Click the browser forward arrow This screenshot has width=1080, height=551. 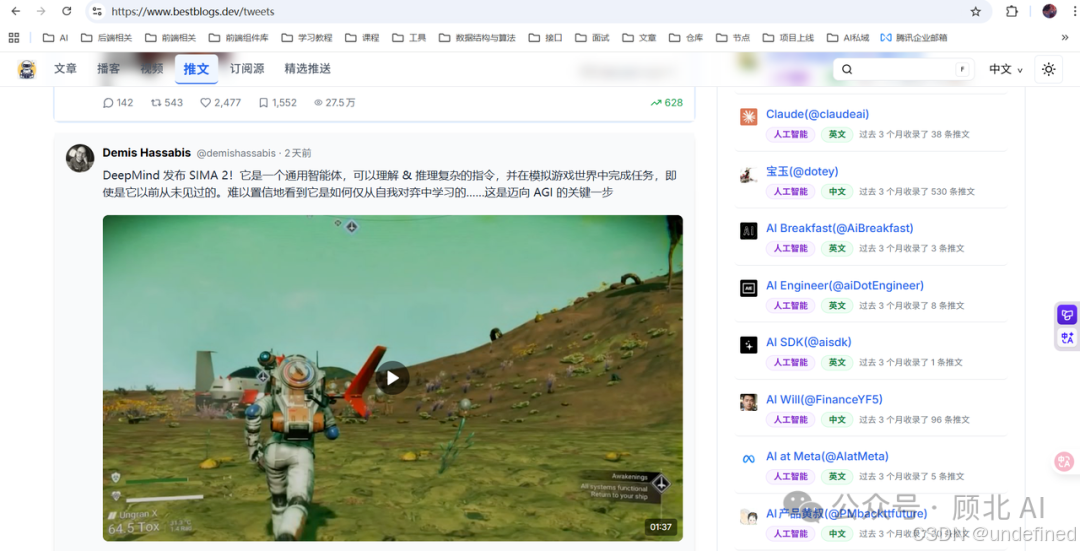coord(41,11)
